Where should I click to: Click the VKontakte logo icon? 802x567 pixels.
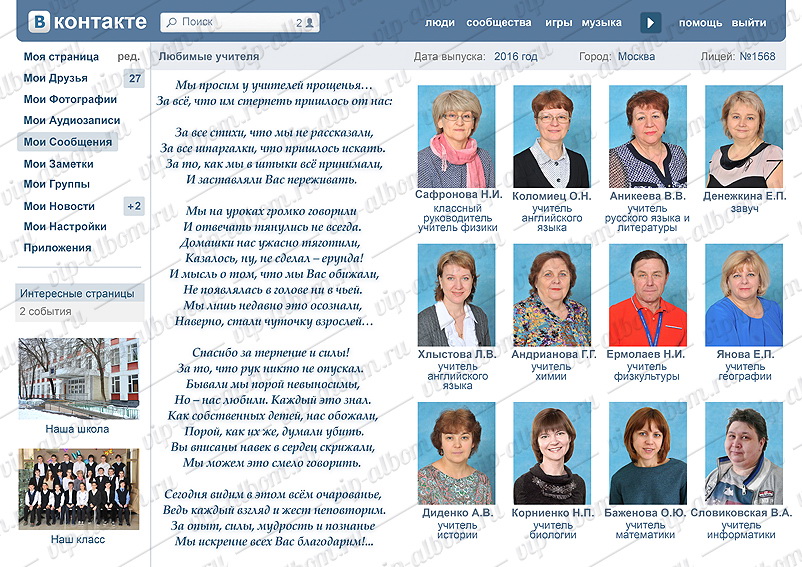[38, 22]
